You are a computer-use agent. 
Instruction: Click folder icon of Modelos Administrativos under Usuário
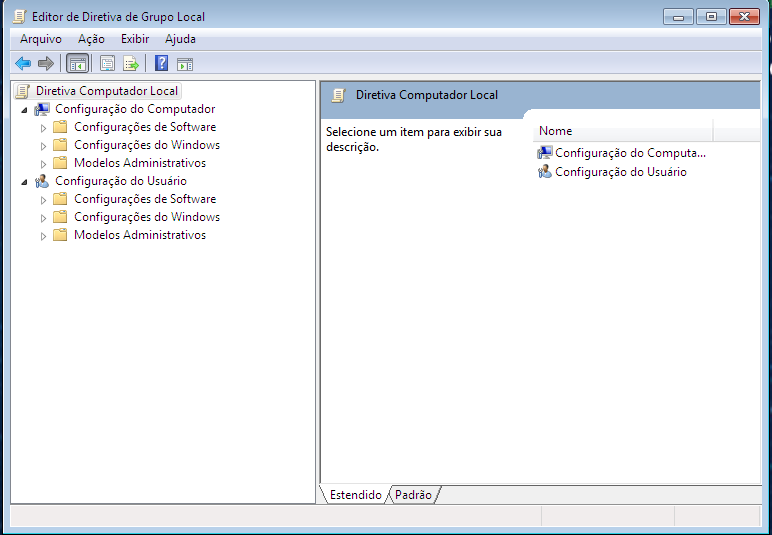point(60,235)
